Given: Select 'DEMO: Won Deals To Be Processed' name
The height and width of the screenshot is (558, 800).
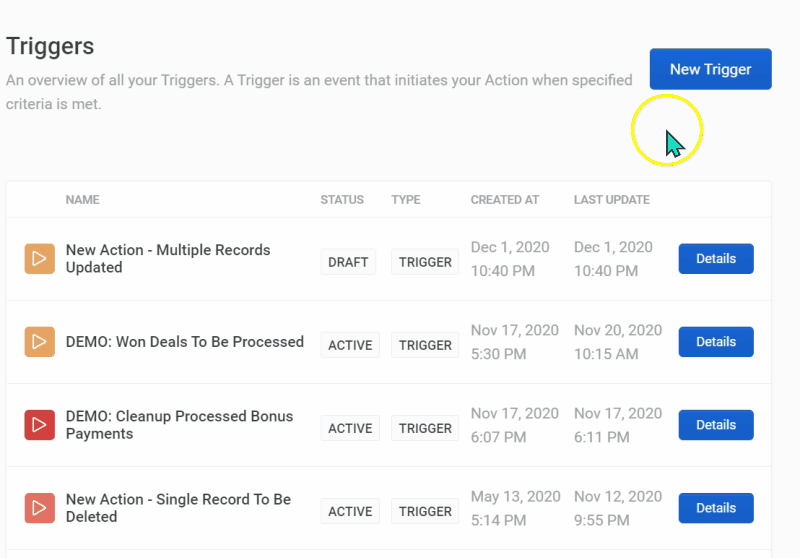Looking at the screenshot, I should [184, 342].
